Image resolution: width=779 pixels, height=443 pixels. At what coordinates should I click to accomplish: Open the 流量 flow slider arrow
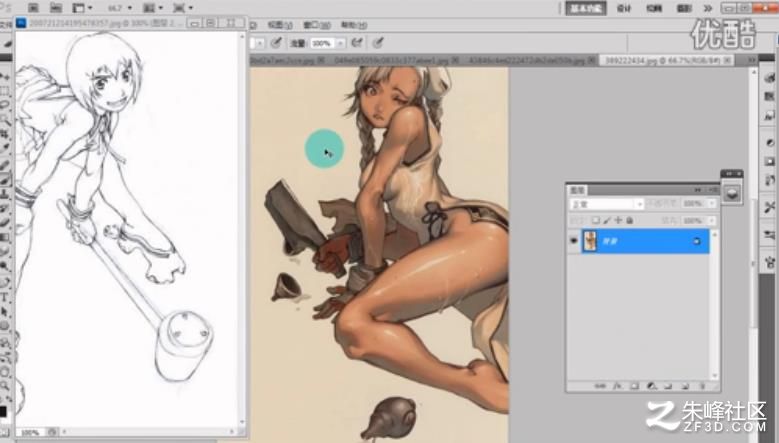tap(340, 43)
